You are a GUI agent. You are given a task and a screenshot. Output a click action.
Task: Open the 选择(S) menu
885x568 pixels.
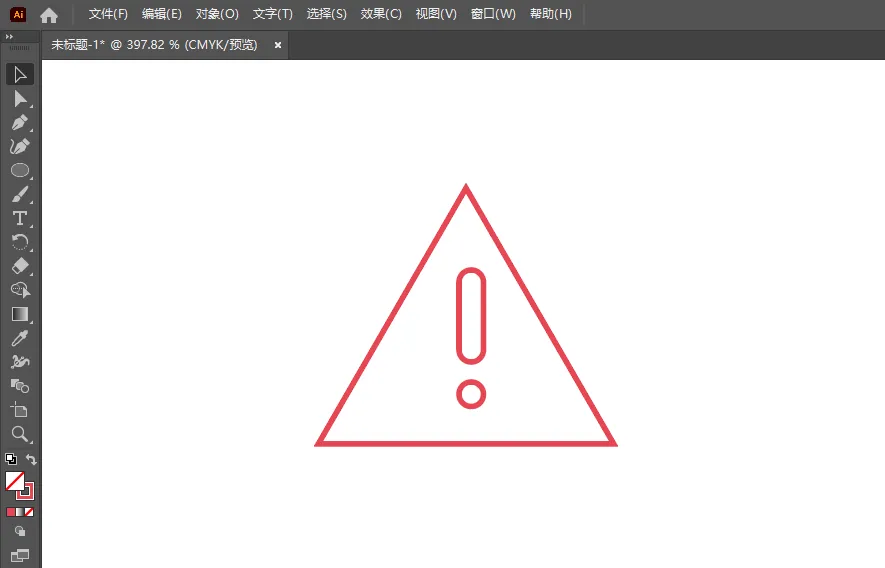[326, 14]
